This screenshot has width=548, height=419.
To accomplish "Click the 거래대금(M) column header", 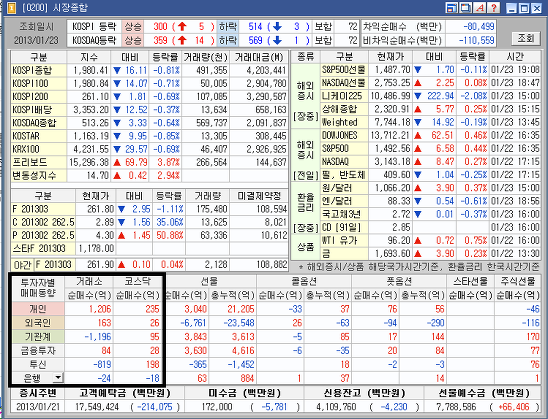I will coord(259,57).
